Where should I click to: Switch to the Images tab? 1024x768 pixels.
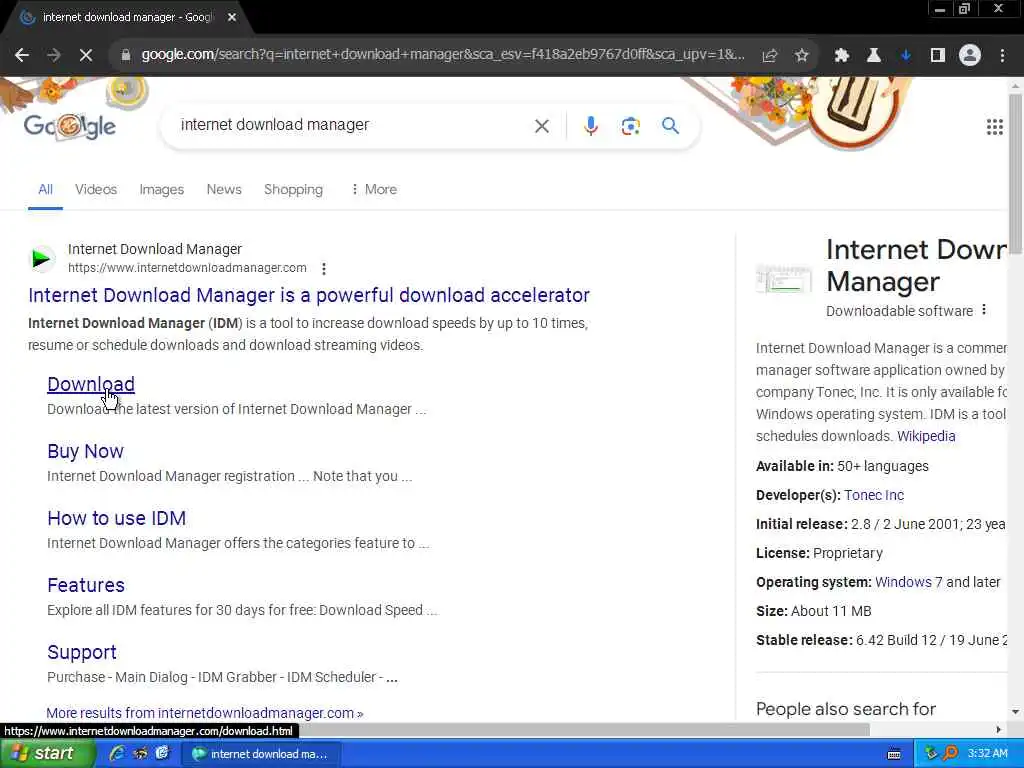(x=161, y=189)
